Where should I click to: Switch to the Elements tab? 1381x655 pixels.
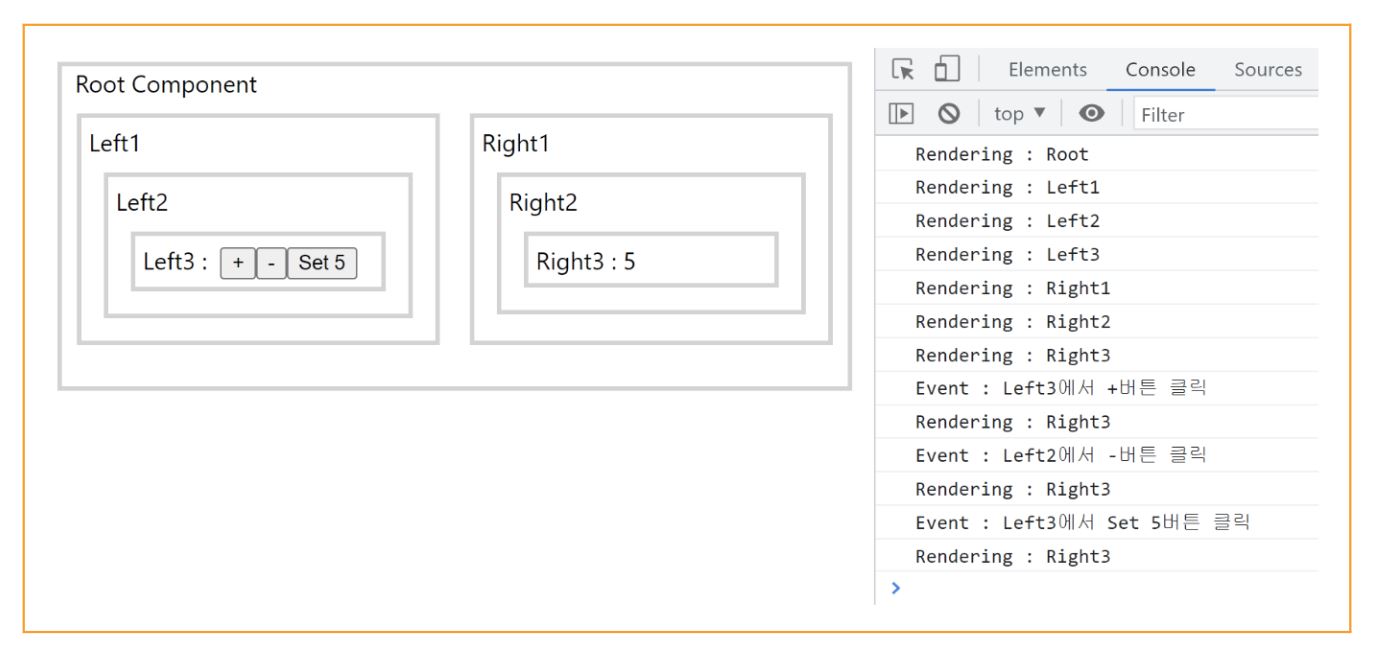pos(1047,70)
